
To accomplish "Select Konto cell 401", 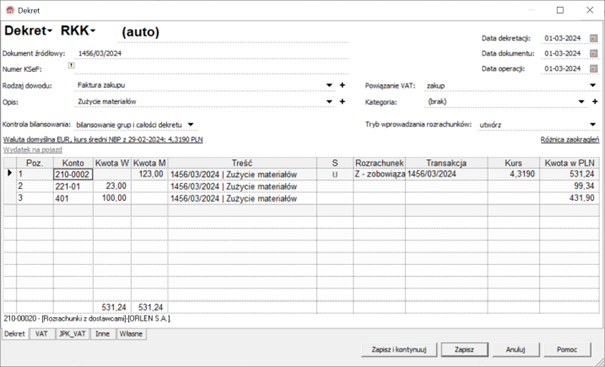I will pyautogui.click(x=73, y=198).
